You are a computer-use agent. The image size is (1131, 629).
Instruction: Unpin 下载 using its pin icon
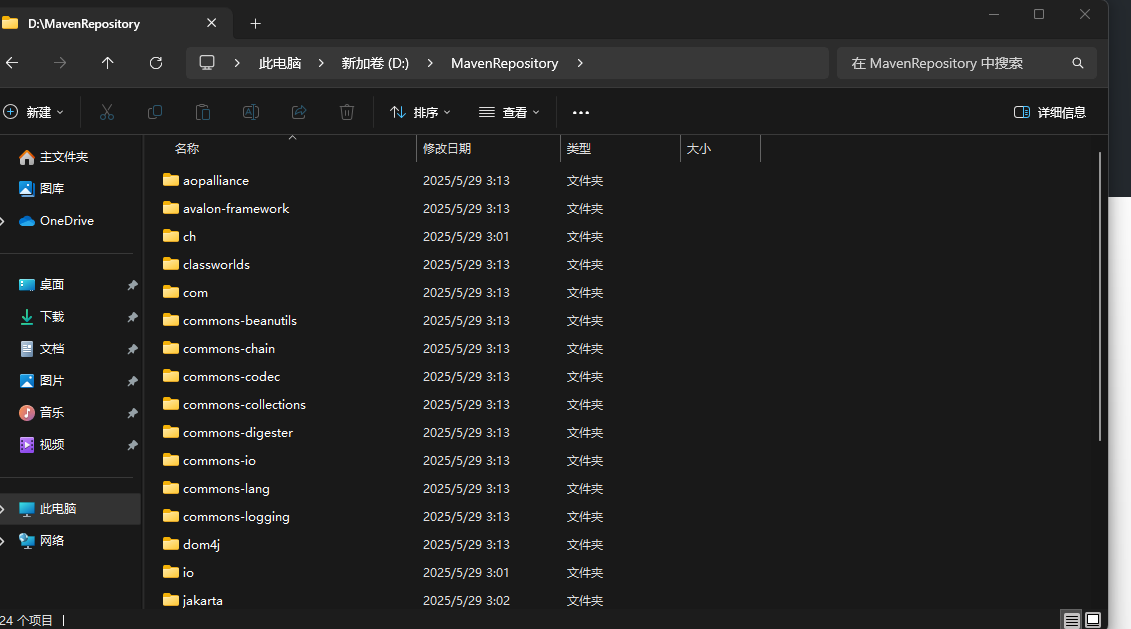[133, 317]
